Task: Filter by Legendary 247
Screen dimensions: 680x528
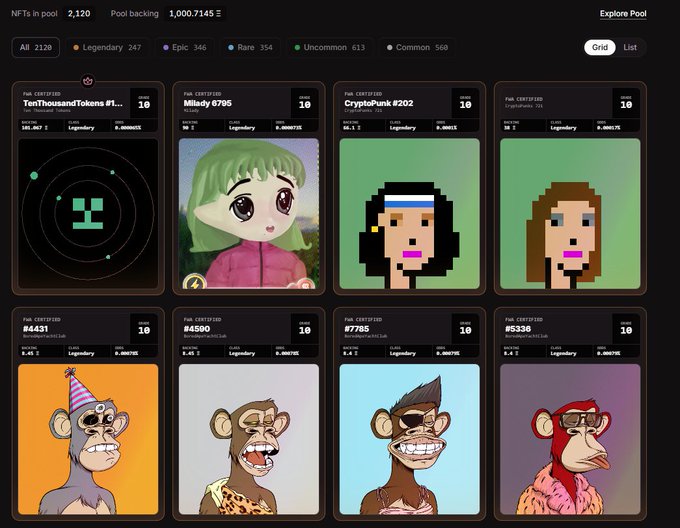Action: 107,47
